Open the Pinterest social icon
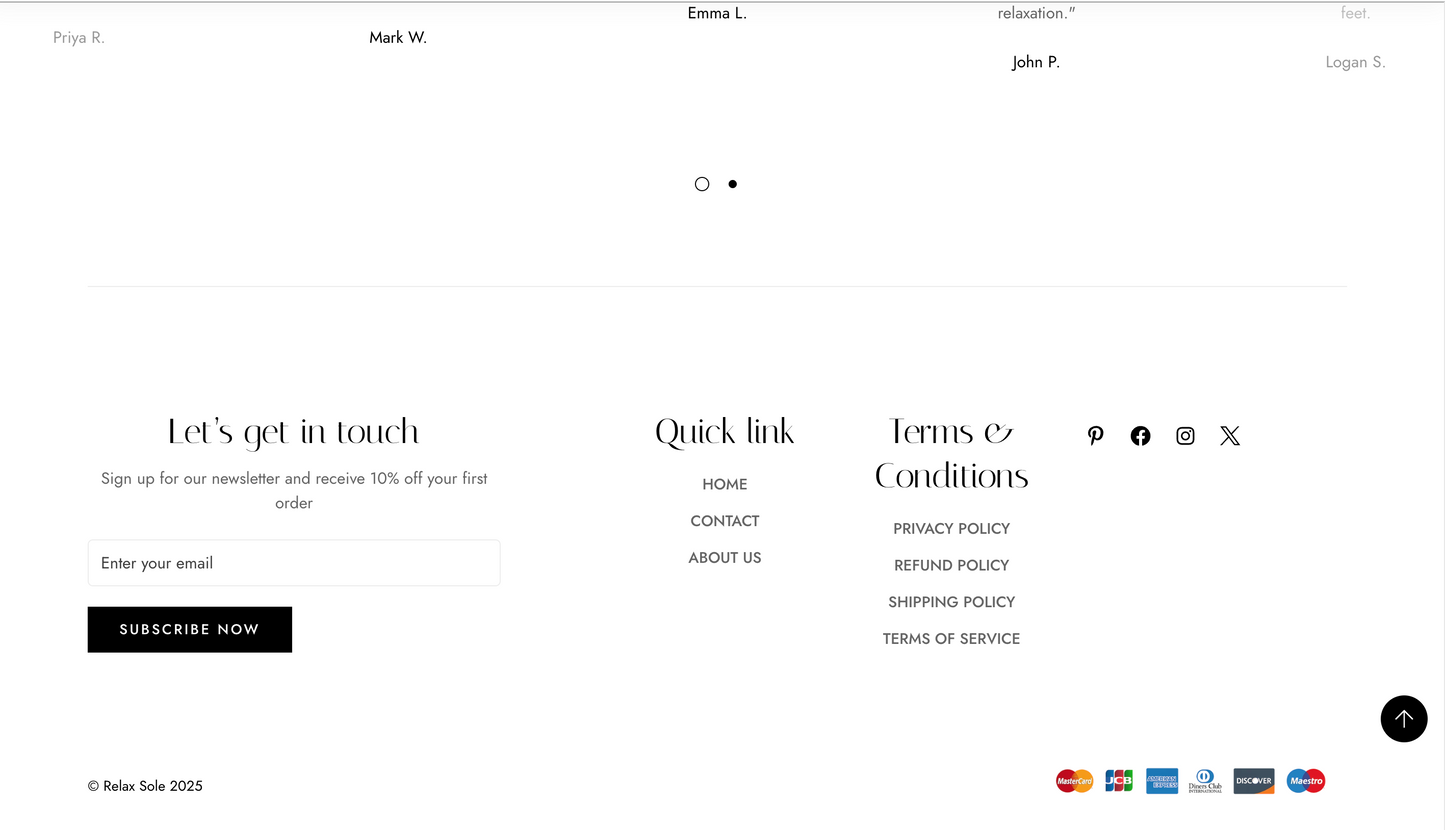 tap(1096, 436)
